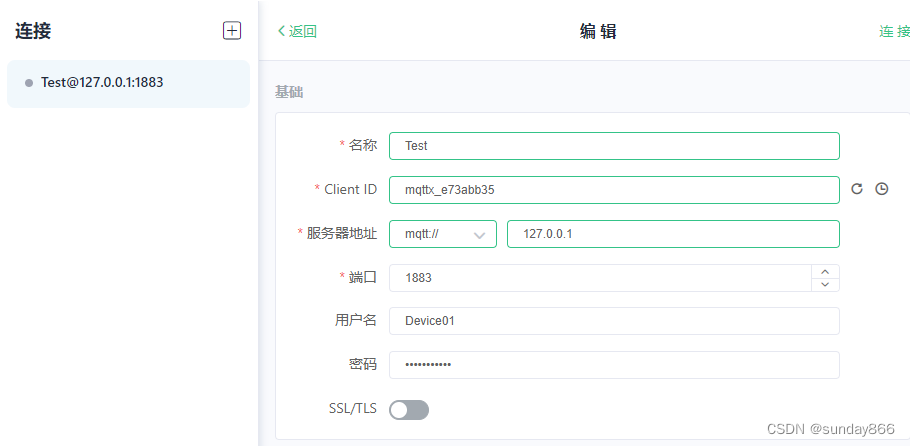Focus the 密码 password field
910x446 pixels.
click(x=614, y=365)
